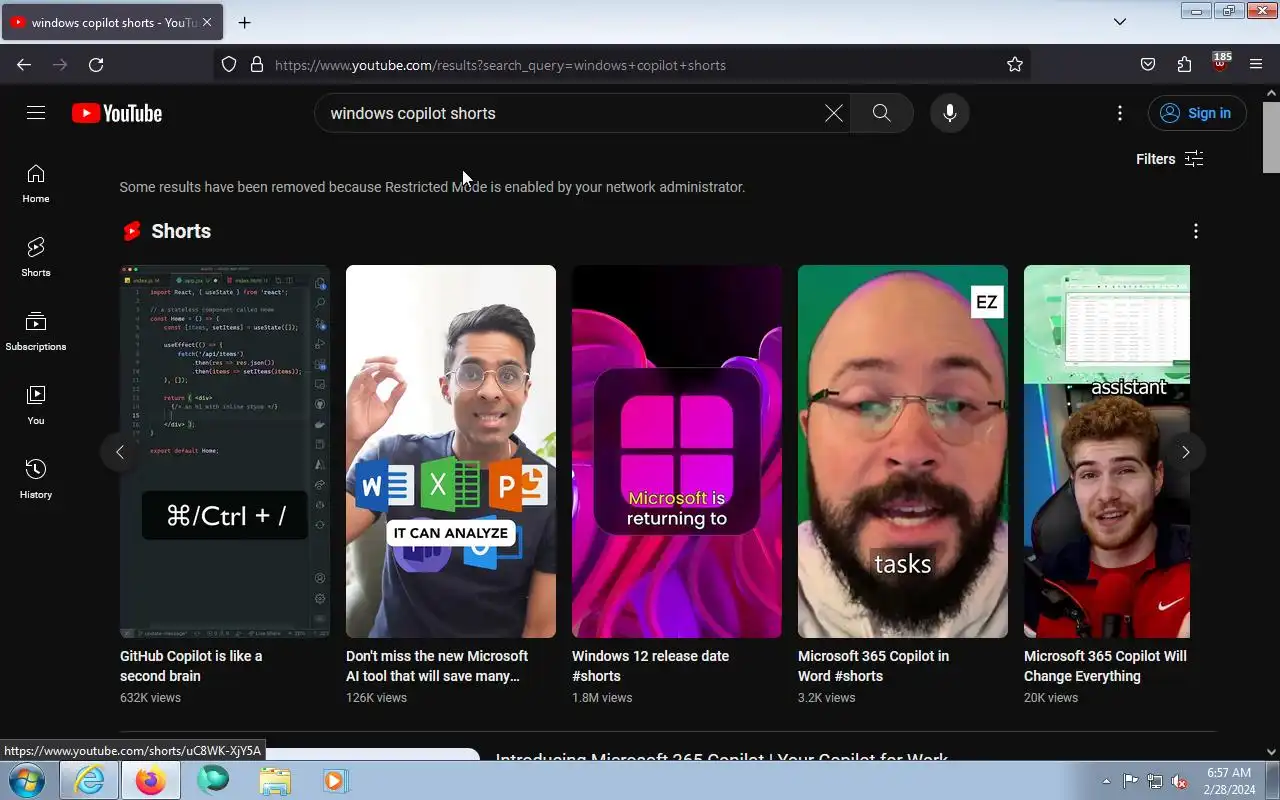Open Copilot Will Change Everything thumbnail
The image size is (1280, 800).
pyautogui.click(x=1107, y=451)
